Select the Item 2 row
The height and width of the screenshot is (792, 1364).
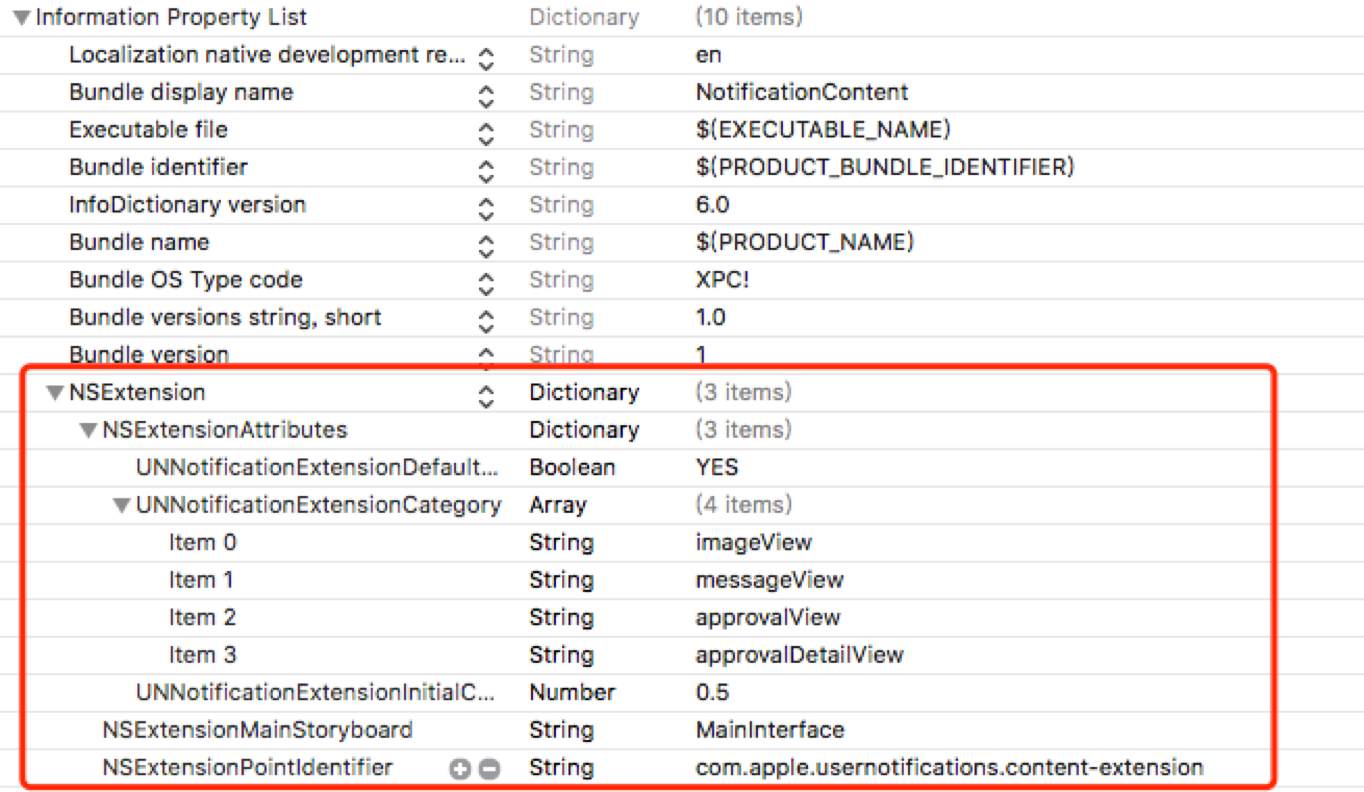(202, 618)
